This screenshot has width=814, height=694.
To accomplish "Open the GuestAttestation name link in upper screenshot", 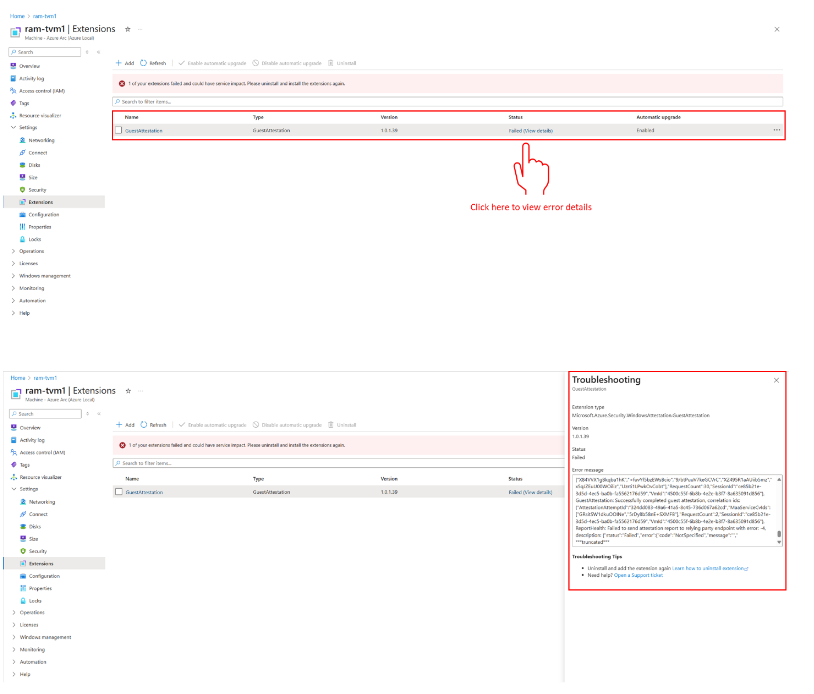I will coord(144,131).
